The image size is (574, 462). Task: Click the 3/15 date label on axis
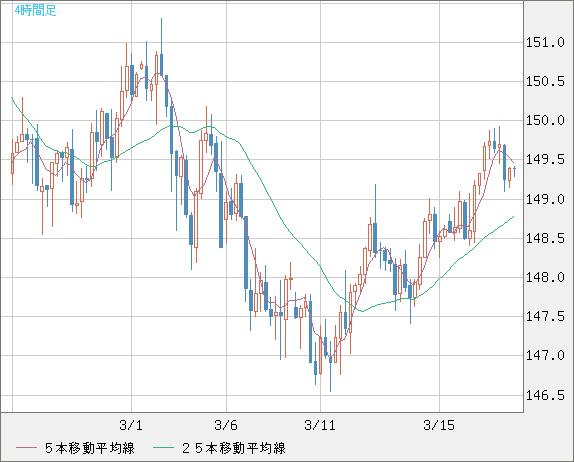coord(439,425)
